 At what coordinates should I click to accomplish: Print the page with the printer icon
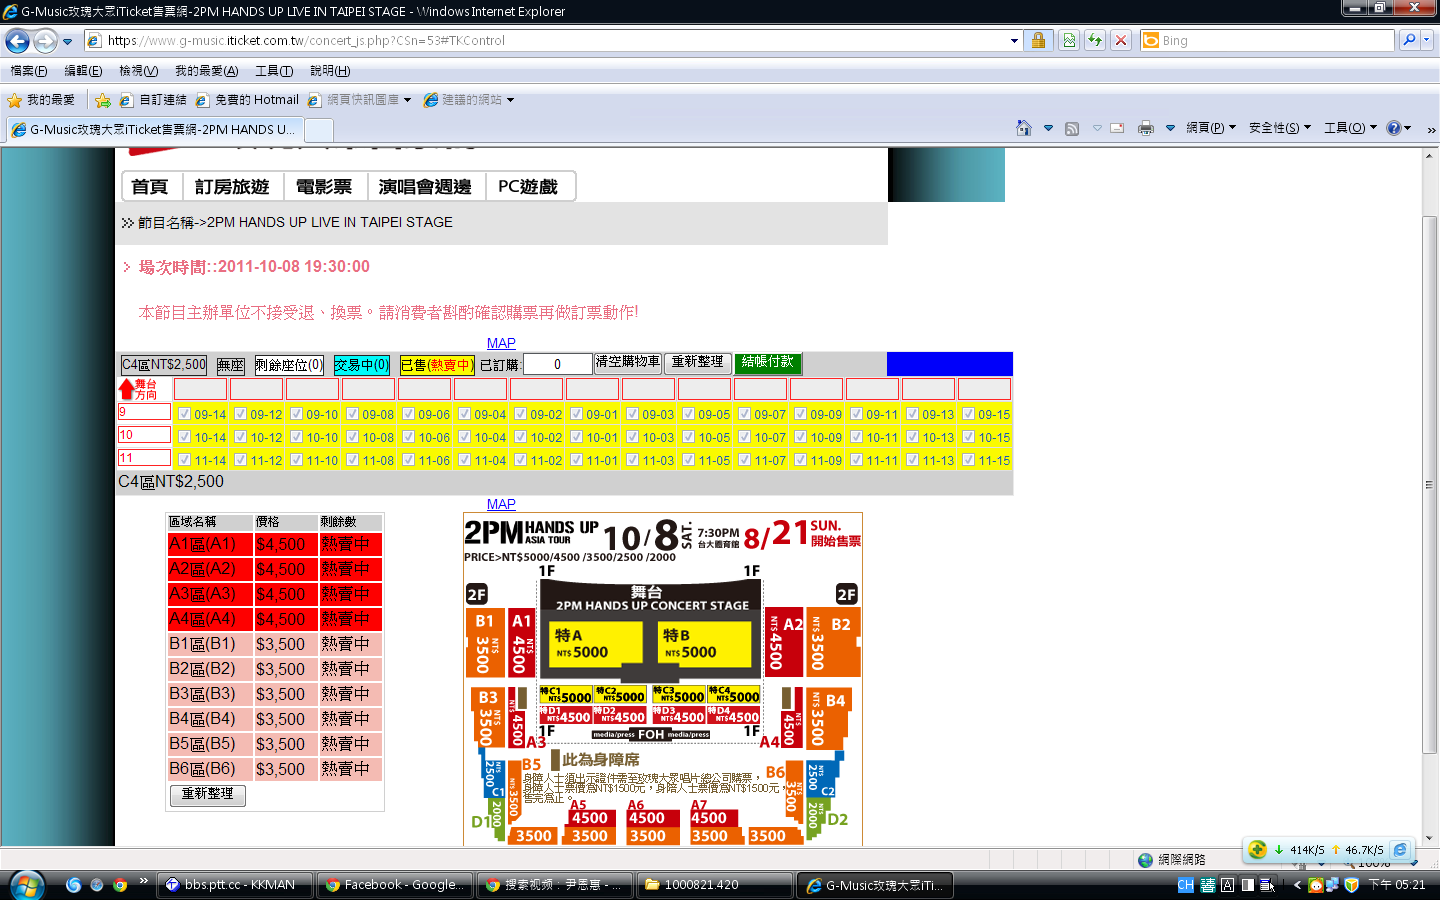pos(1146,128)
